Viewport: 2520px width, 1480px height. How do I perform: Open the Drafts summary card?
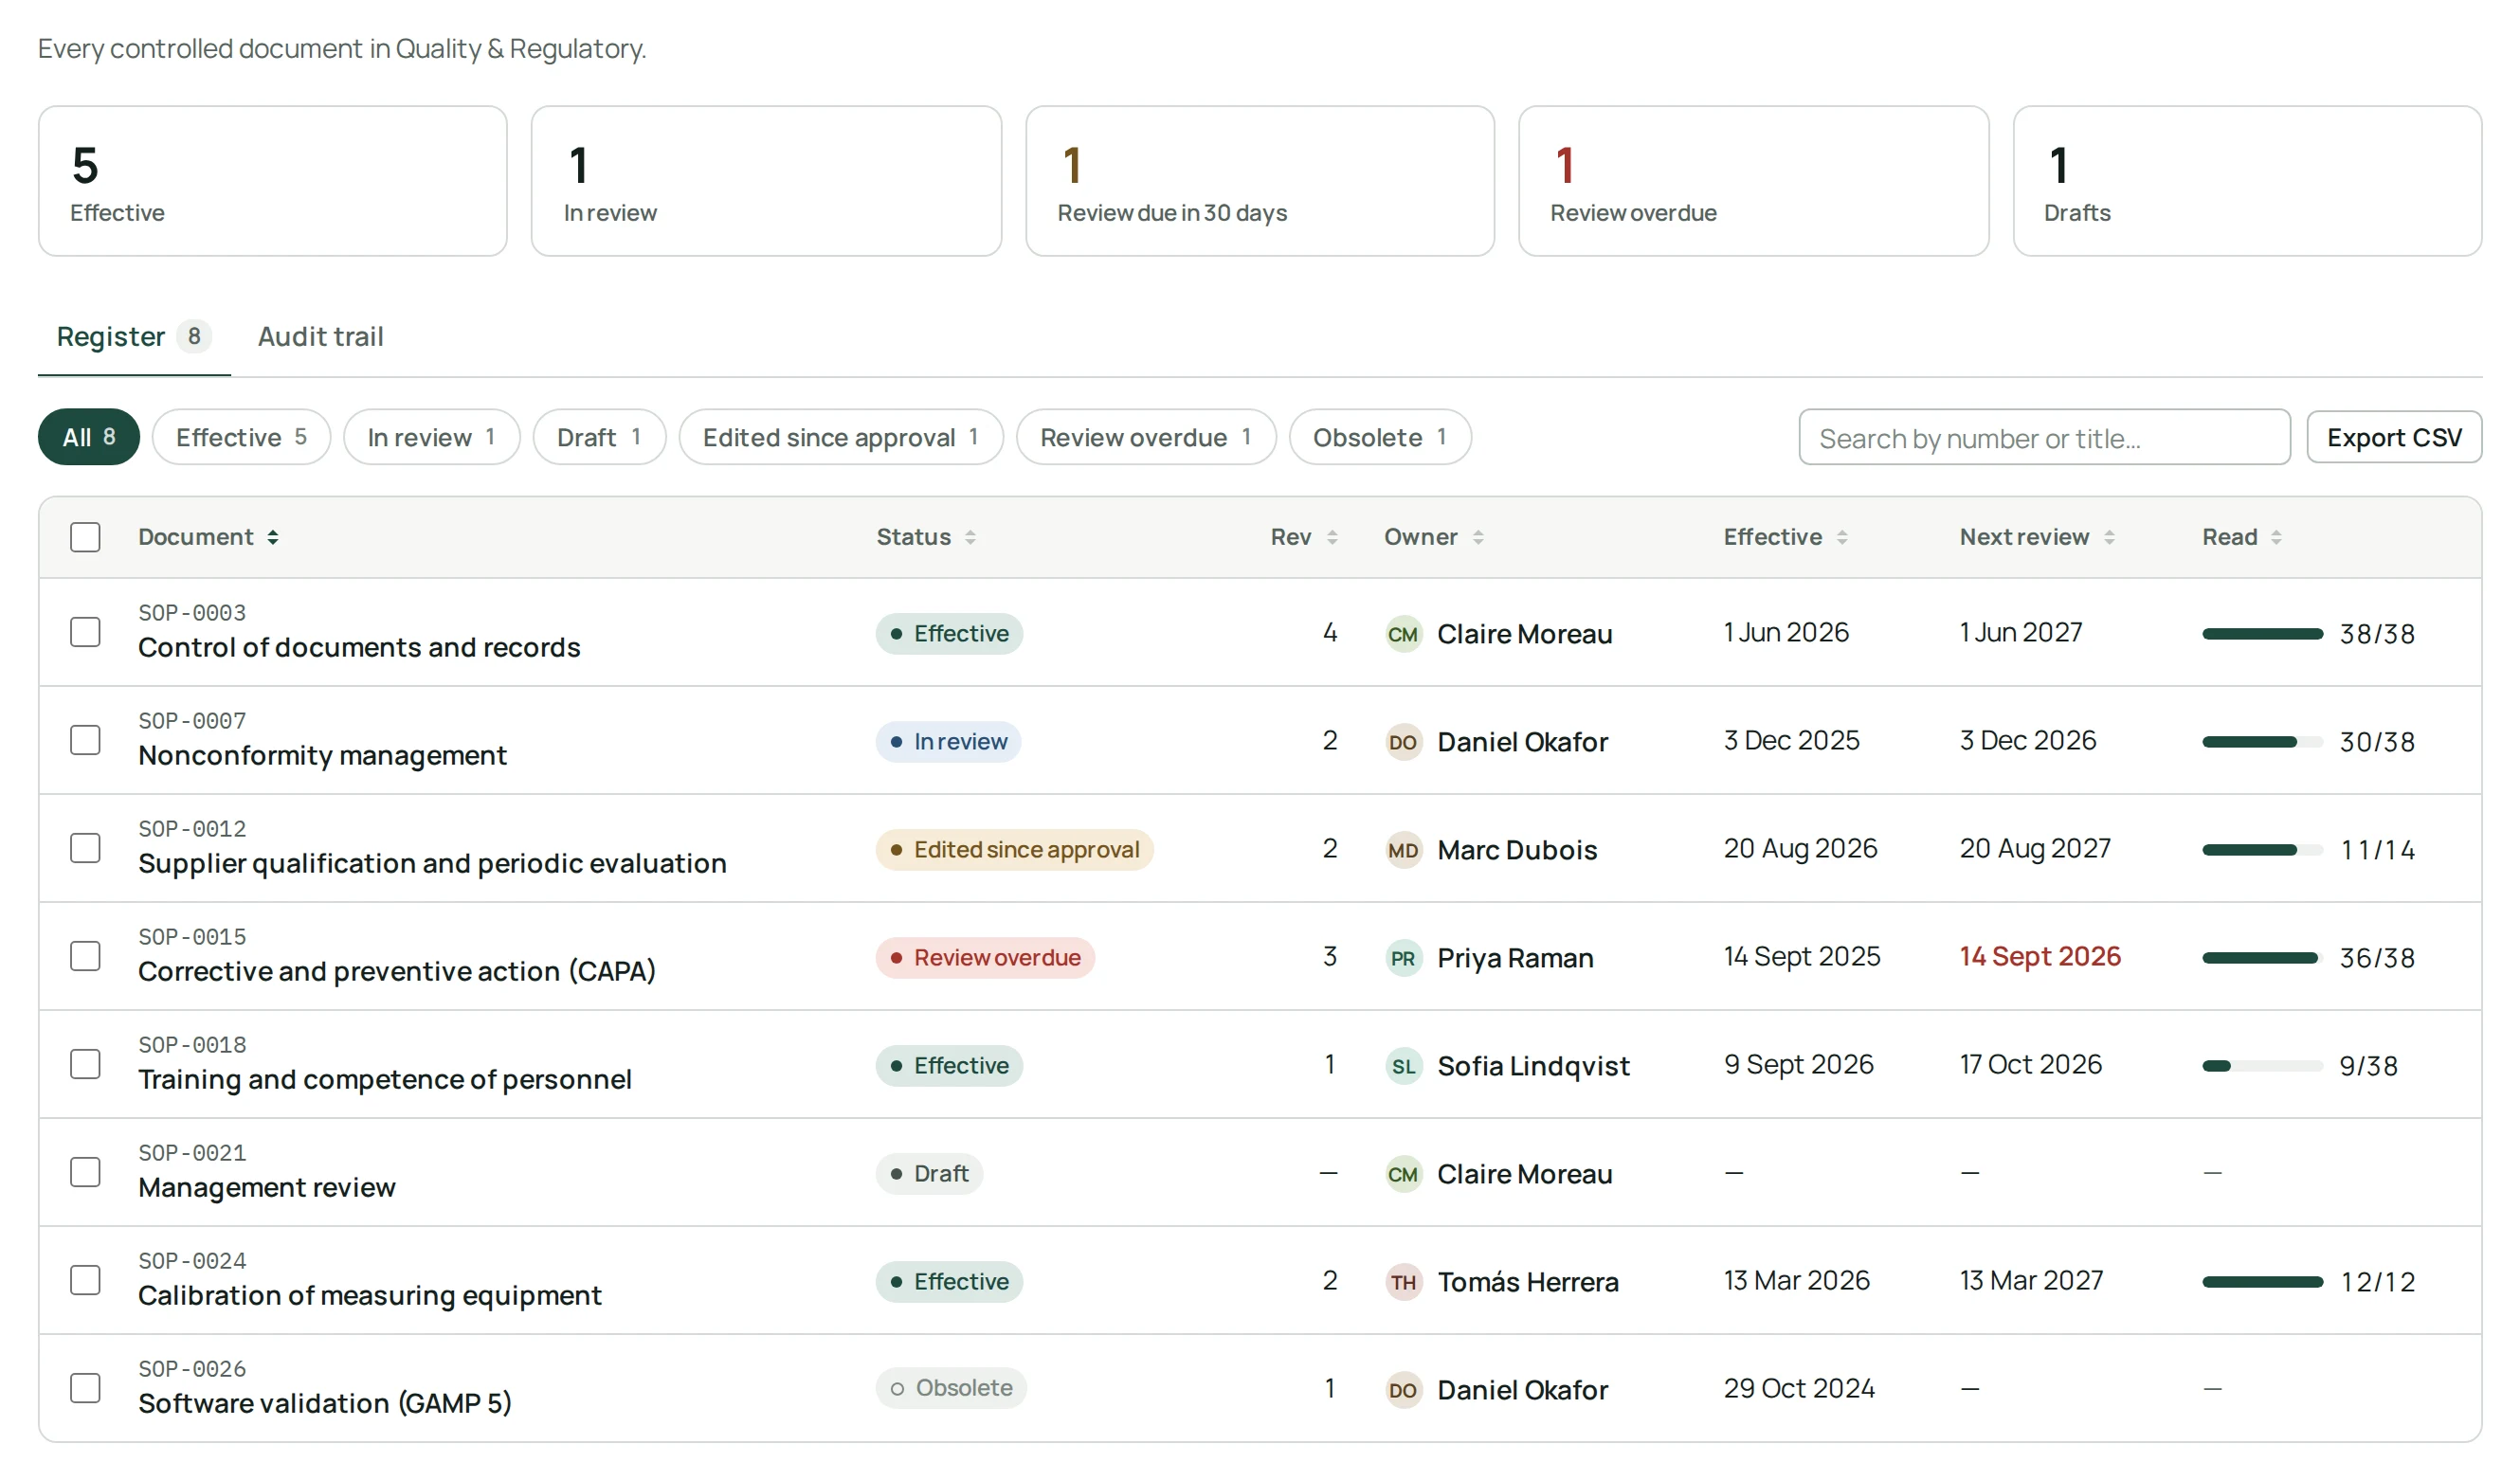[x=2247, y=181]
